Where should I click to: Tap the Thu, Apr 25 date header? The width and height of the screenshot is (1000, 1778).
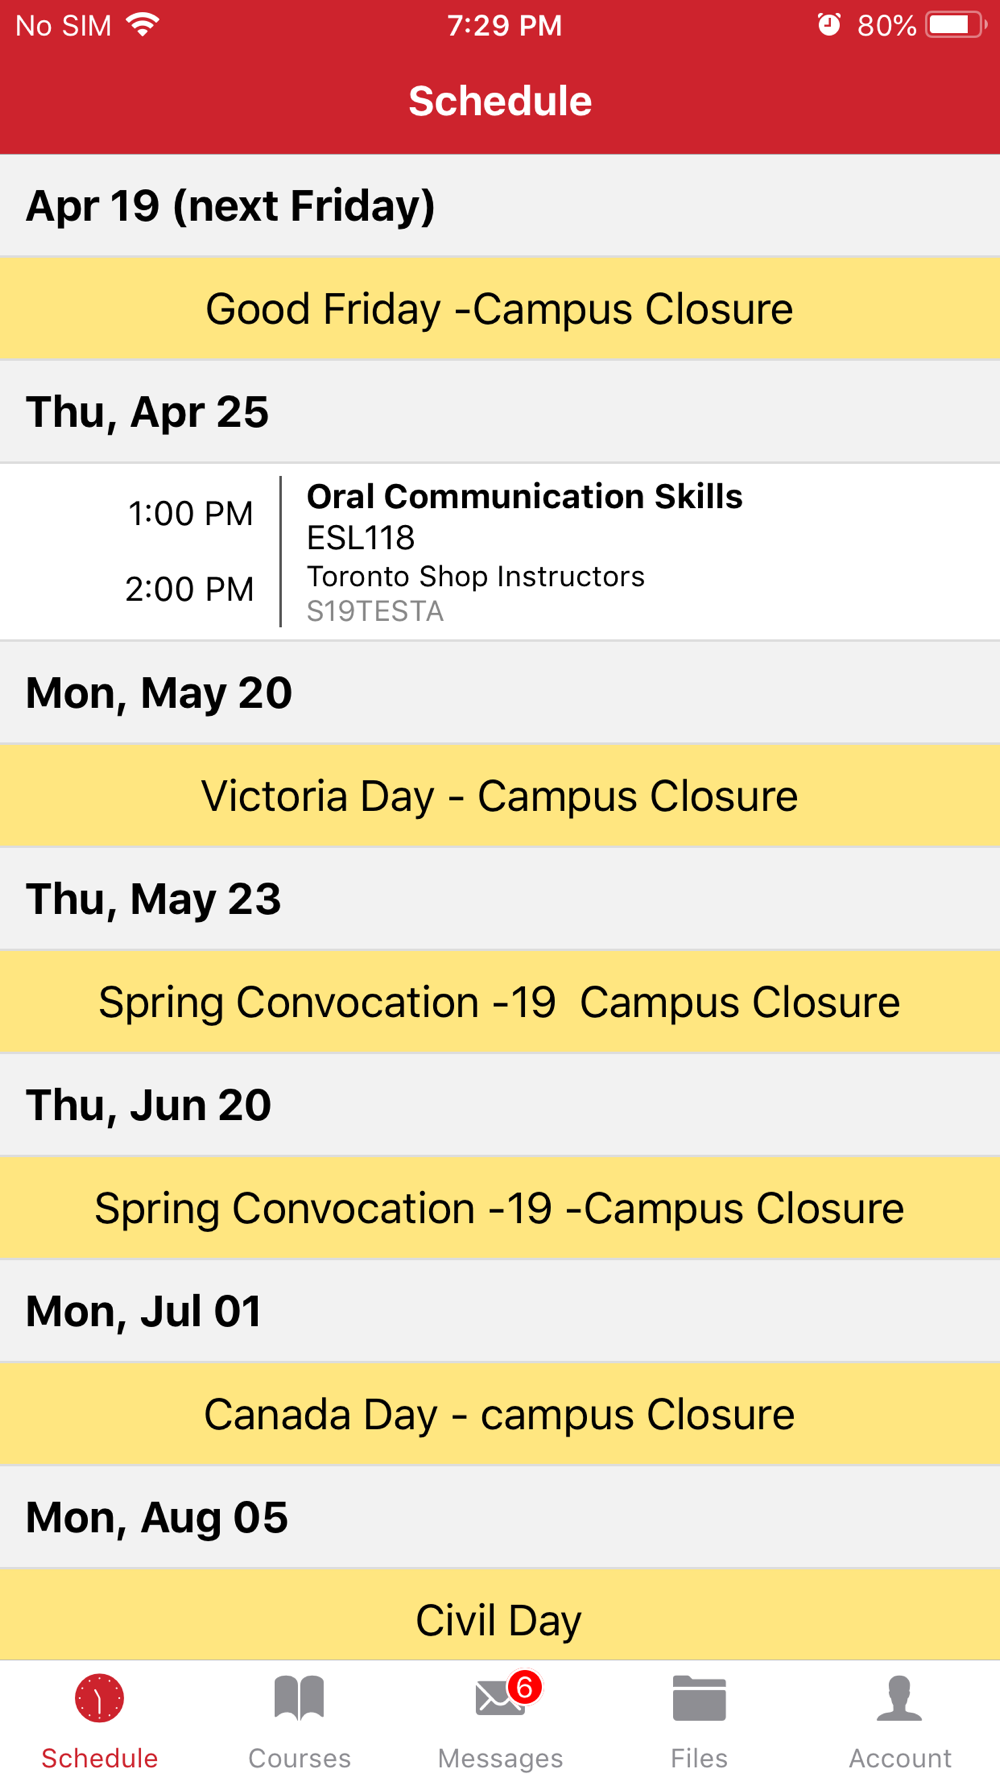(x=500, y=412)
